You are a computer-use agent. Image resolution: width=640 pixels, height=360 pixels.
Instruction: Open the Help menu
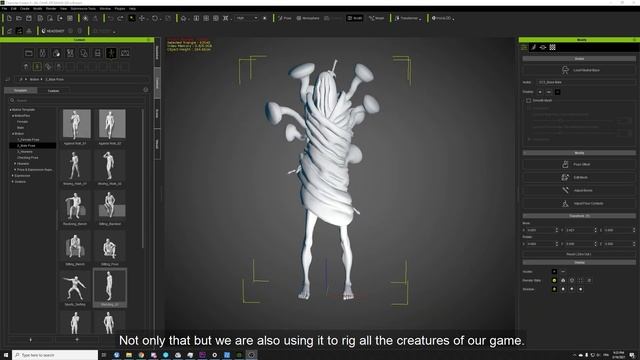coord(132,9)
